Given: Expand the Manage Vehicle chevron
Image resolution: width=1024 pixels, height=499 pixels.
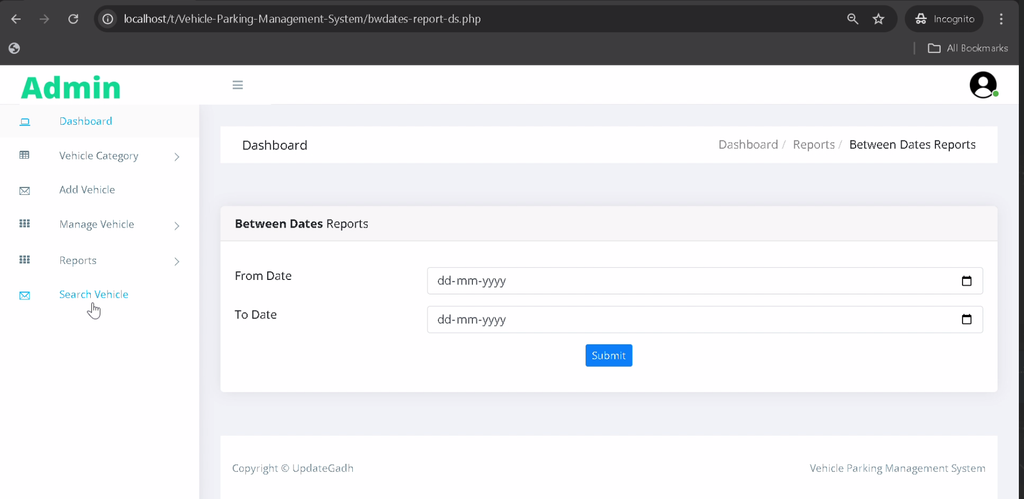Looking at the screenshot, I should [177, 226].
